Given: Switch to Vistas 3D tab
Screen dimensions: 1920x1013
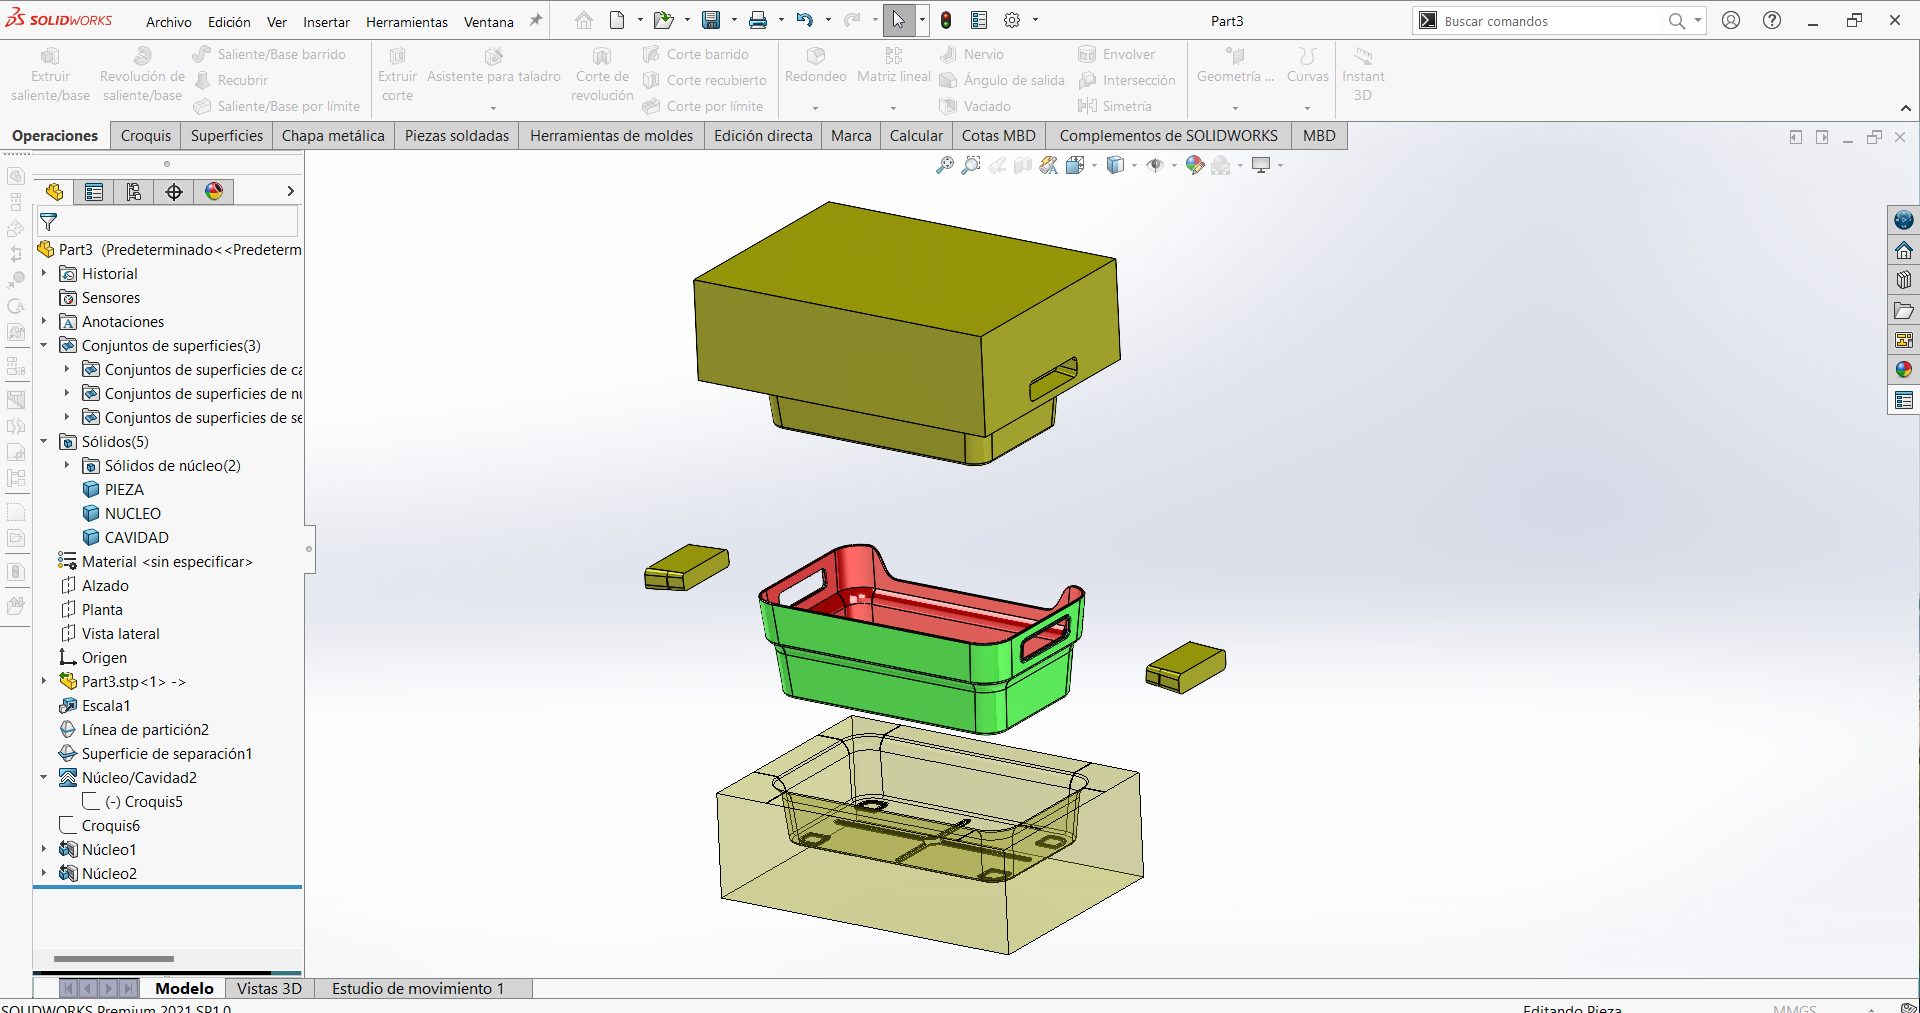Looking at the screenshot, I should [x=269, y=988].
